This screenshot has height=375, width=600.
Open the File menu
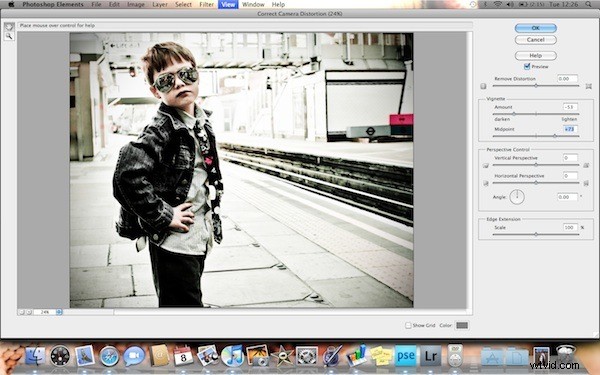(96, 4)
